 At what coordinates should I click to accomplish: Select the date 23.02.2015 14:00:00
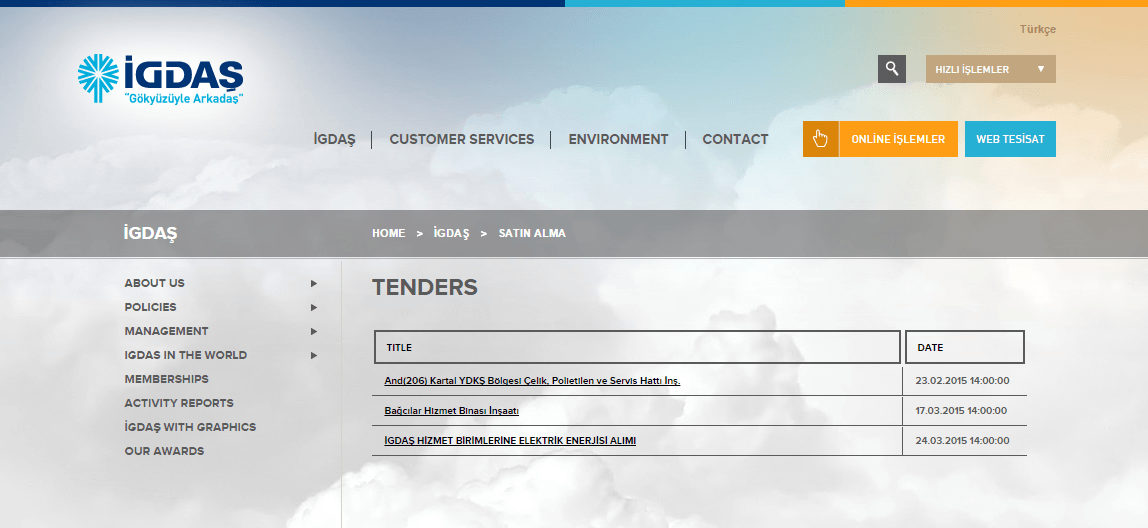click(962, 381)
